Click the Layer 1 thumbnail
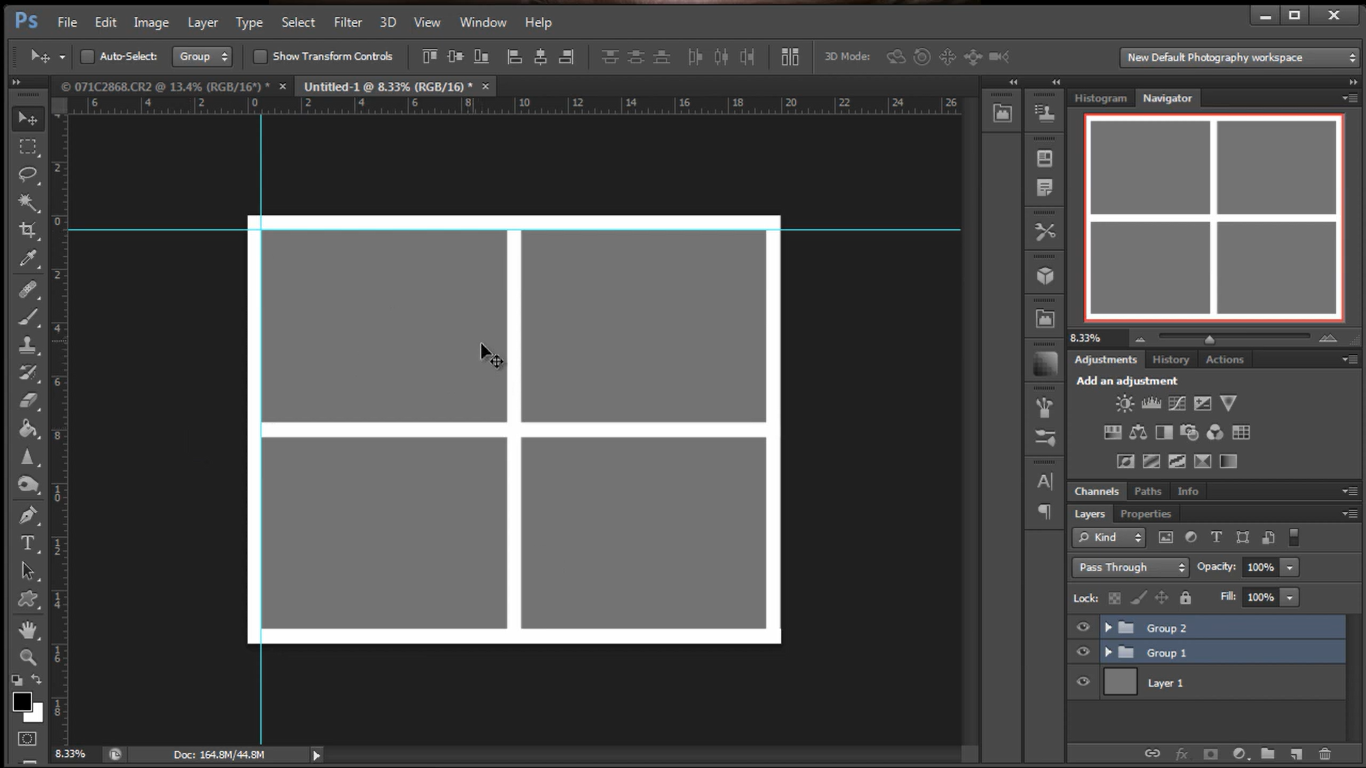Screen dimensions: 1366x768 pyautogui.click(x=1120, y=682)
